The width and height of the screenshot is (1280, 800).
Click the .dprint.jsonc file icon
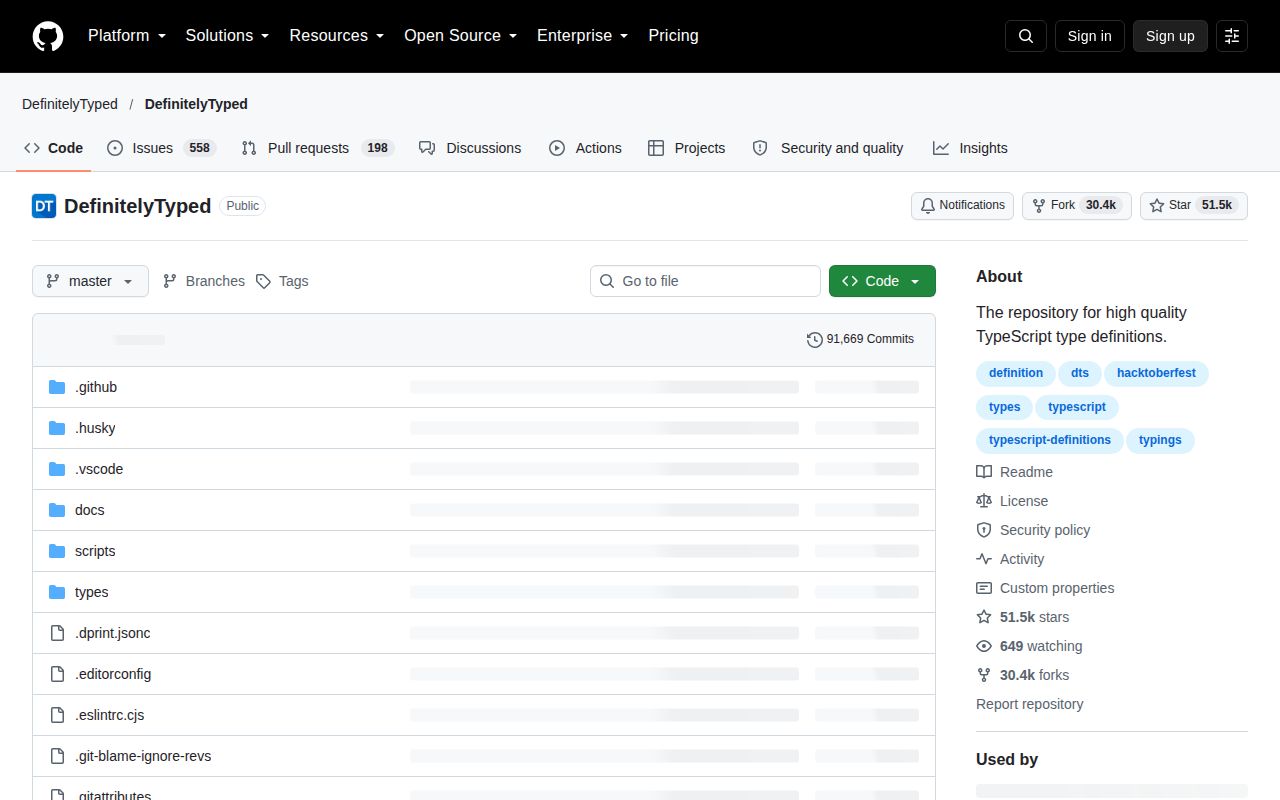point(57,633)
